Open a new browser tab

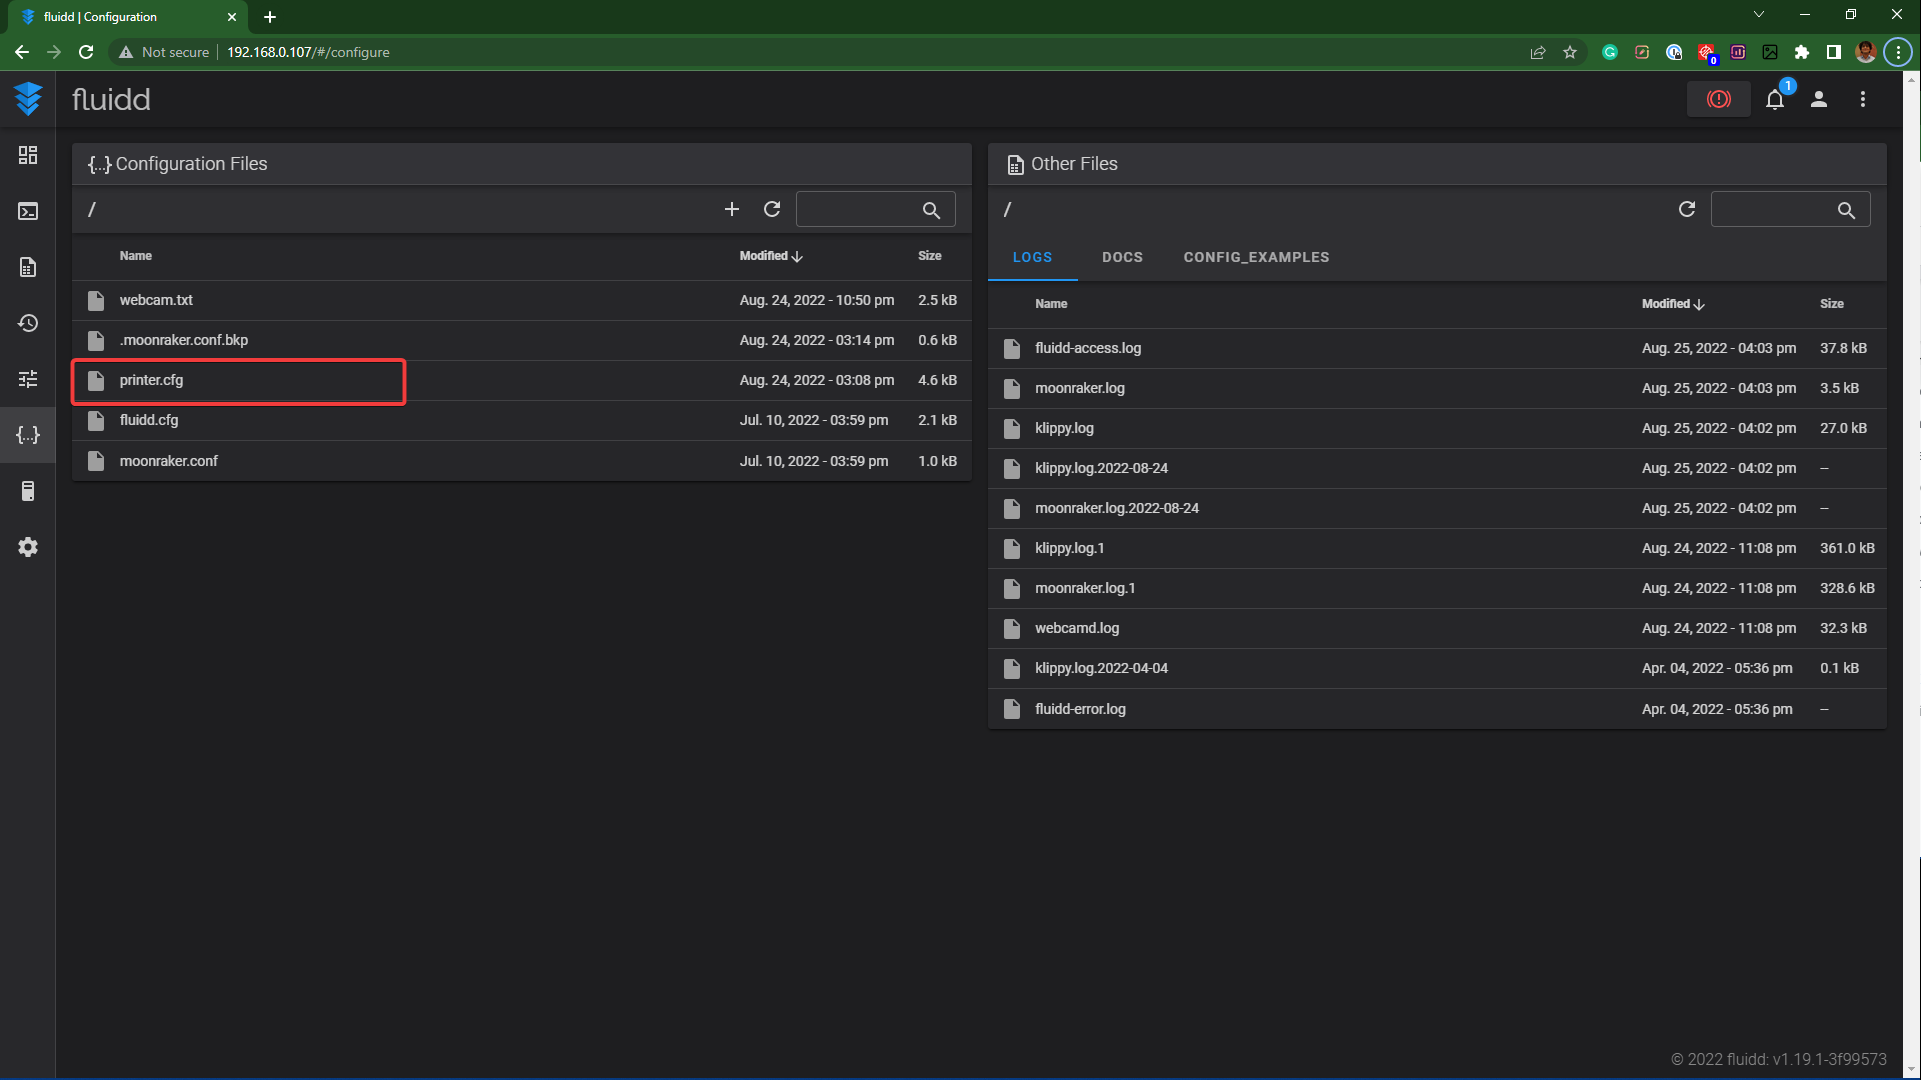tap(270, 17)
